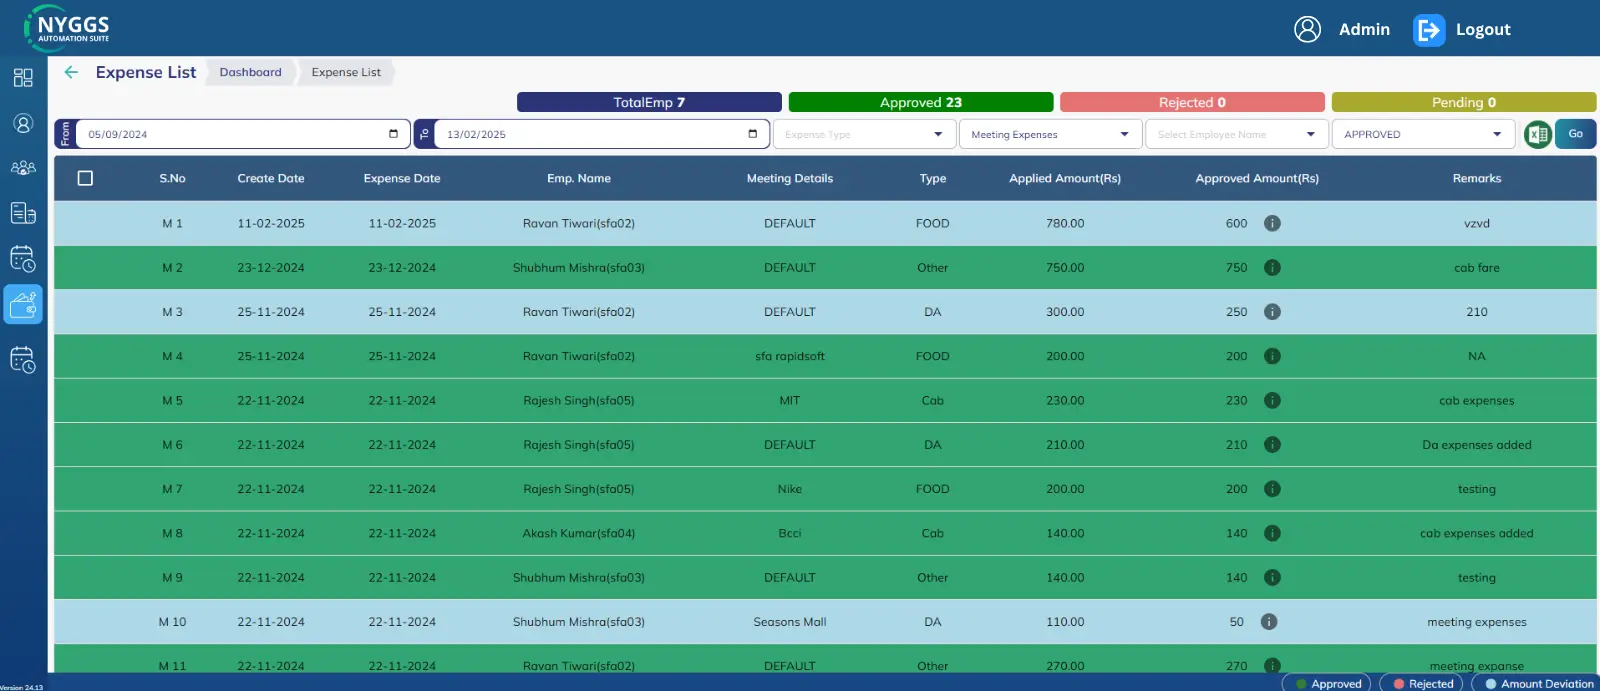Click the Admin user avatar icon
This screenshot has height=691, width=1600.
[1307, 29]
